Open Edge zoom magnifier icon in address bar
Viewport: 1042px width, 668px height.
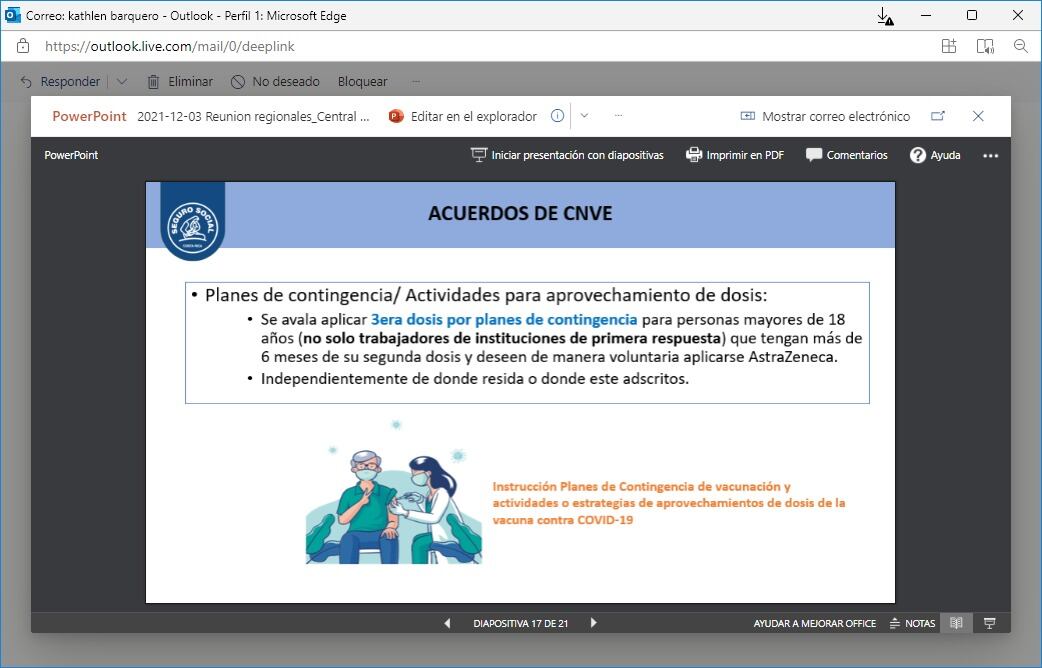point(1020,46)
